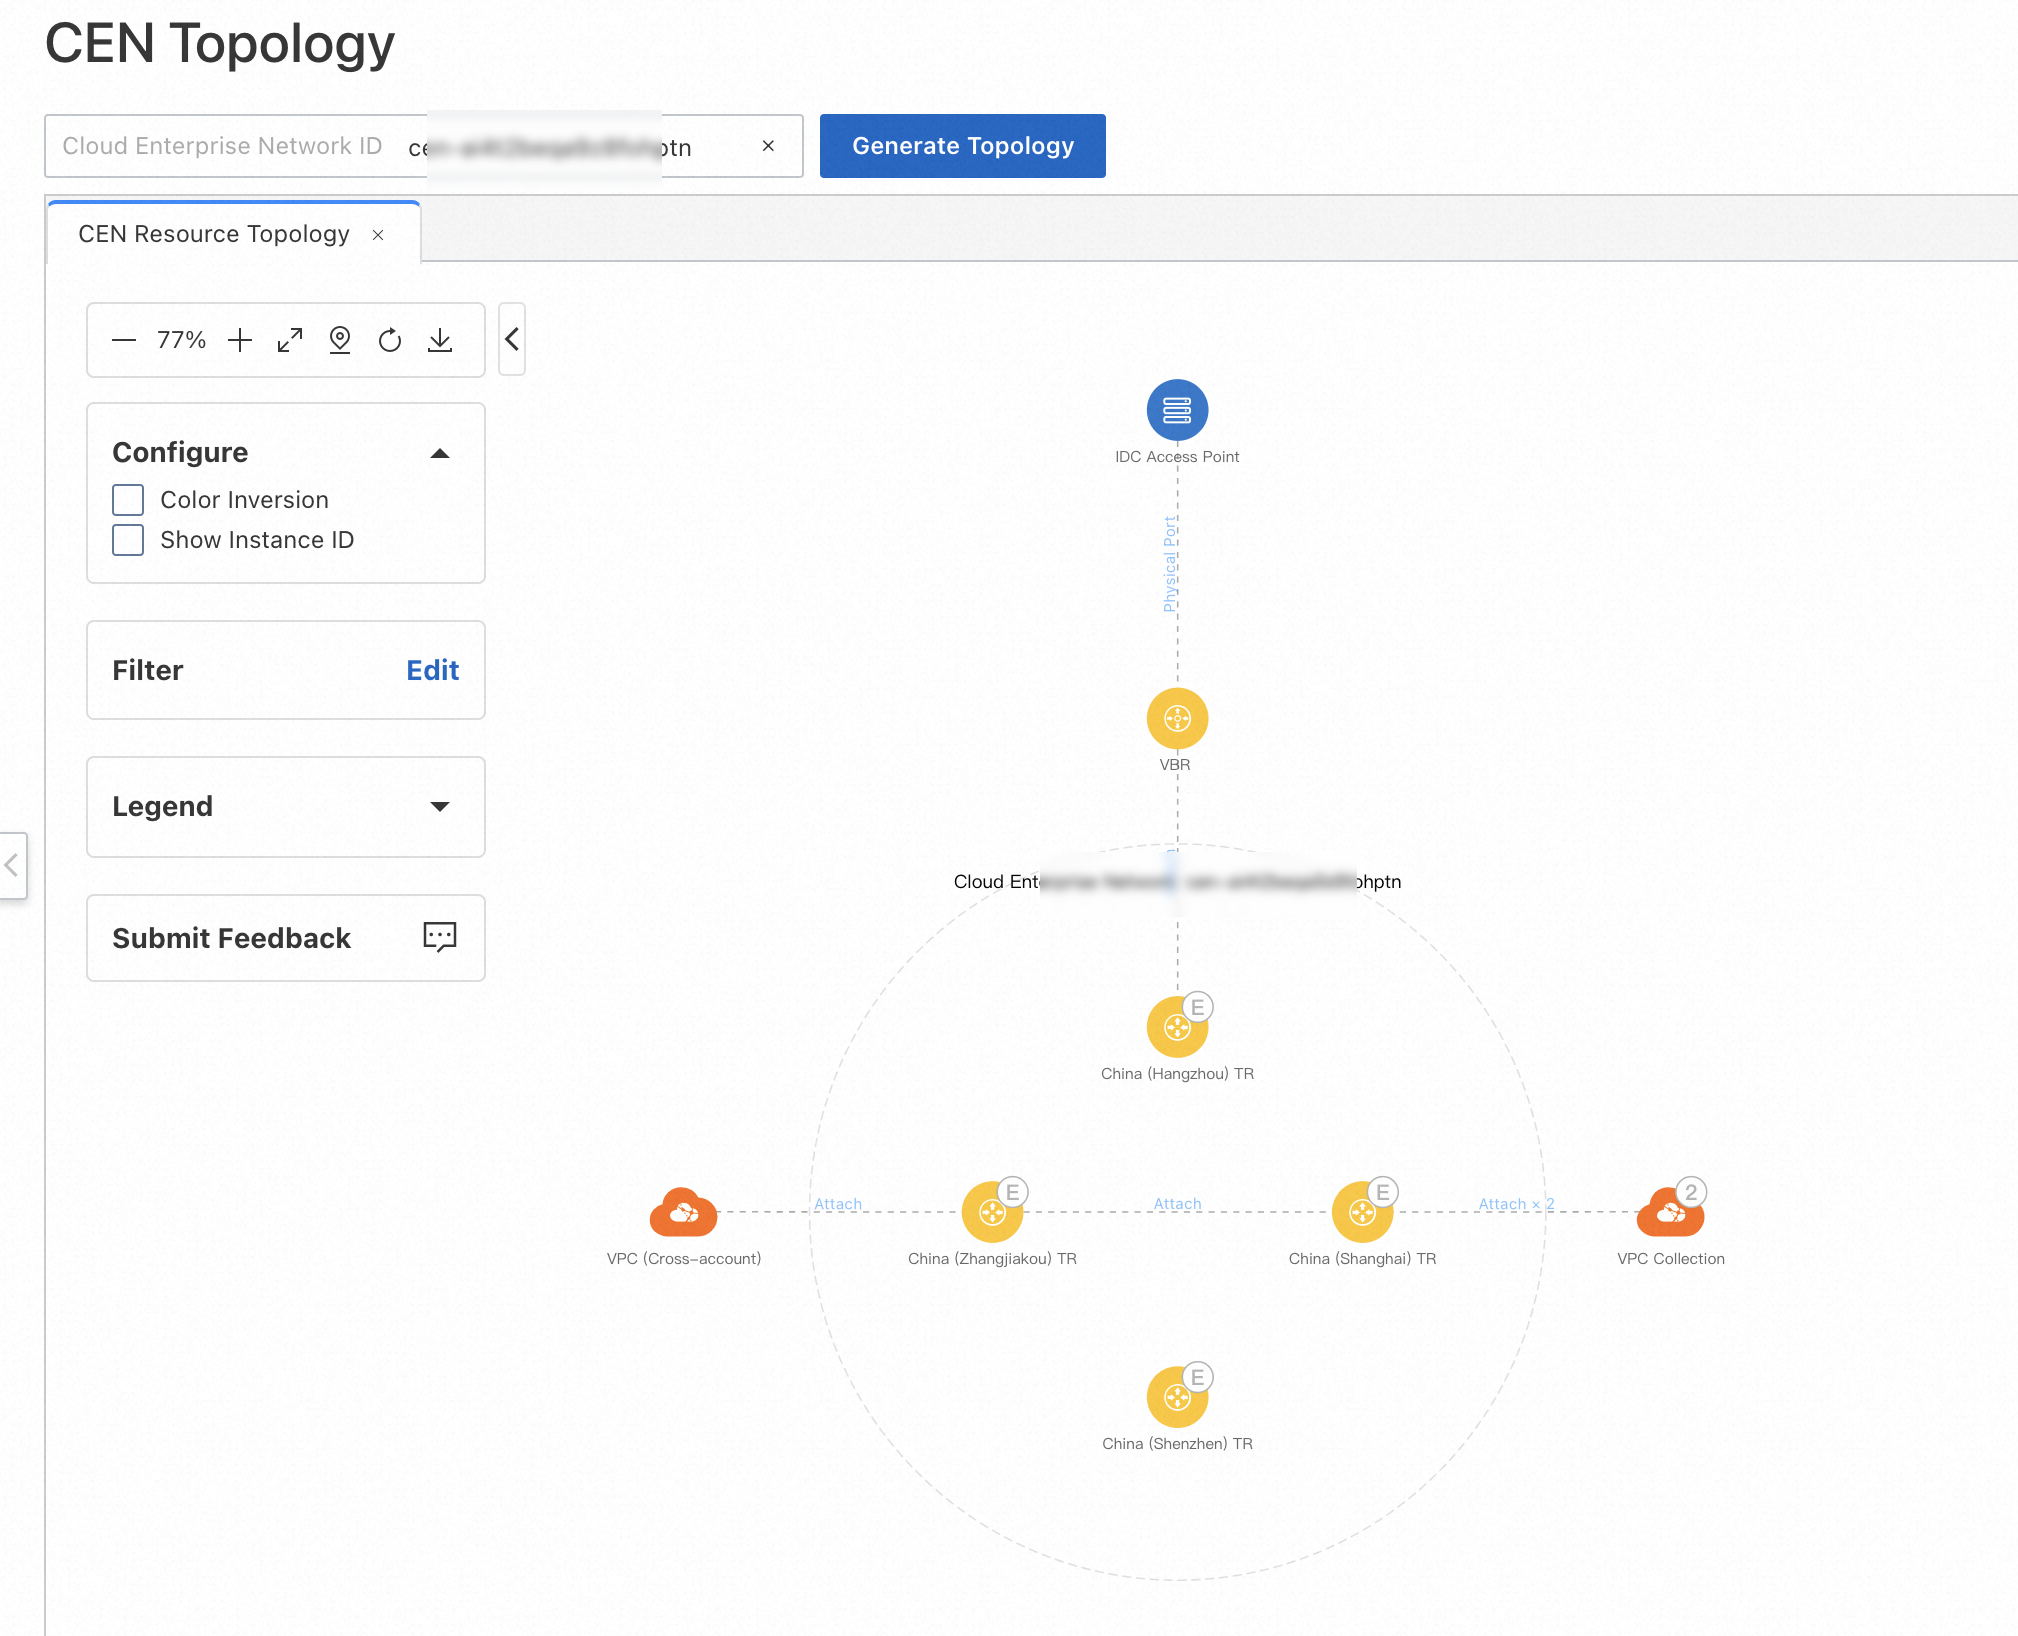Switch to CEN Resource Topology tab
This screenshot has height=1636, width=2018.
(x=214, y=234)
